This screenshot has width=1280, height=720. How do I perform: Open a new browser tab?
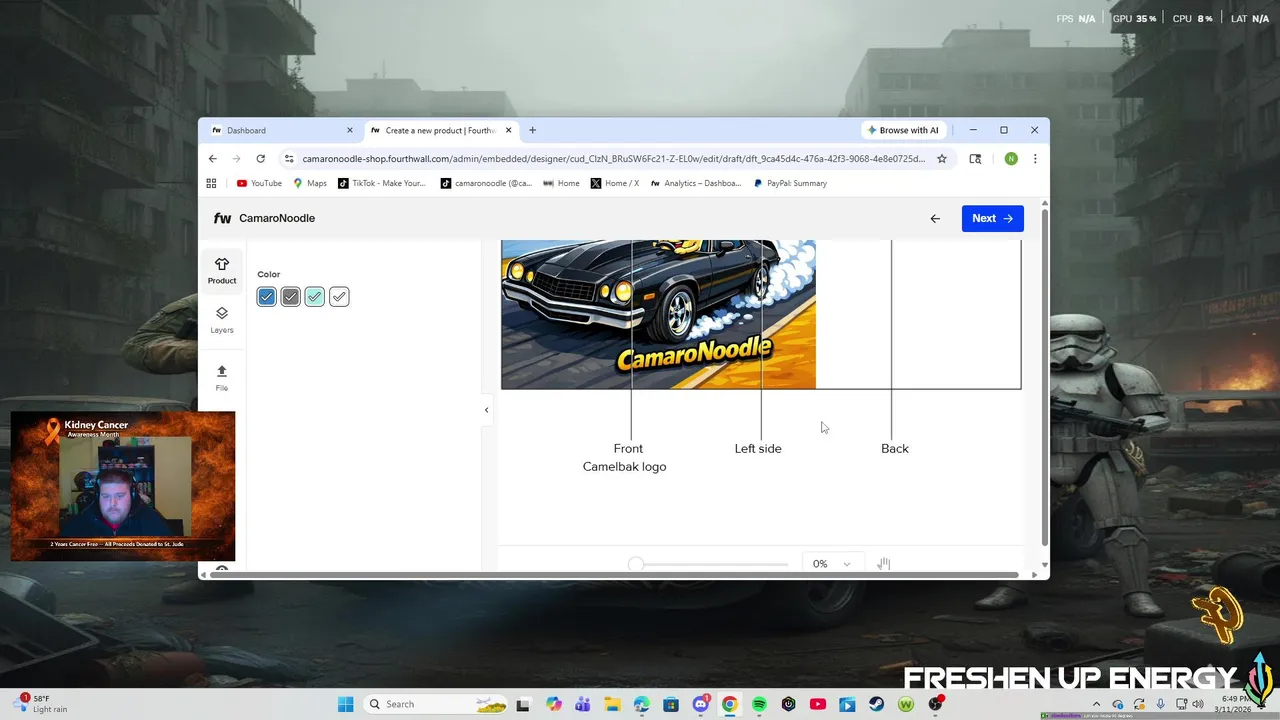532,130
